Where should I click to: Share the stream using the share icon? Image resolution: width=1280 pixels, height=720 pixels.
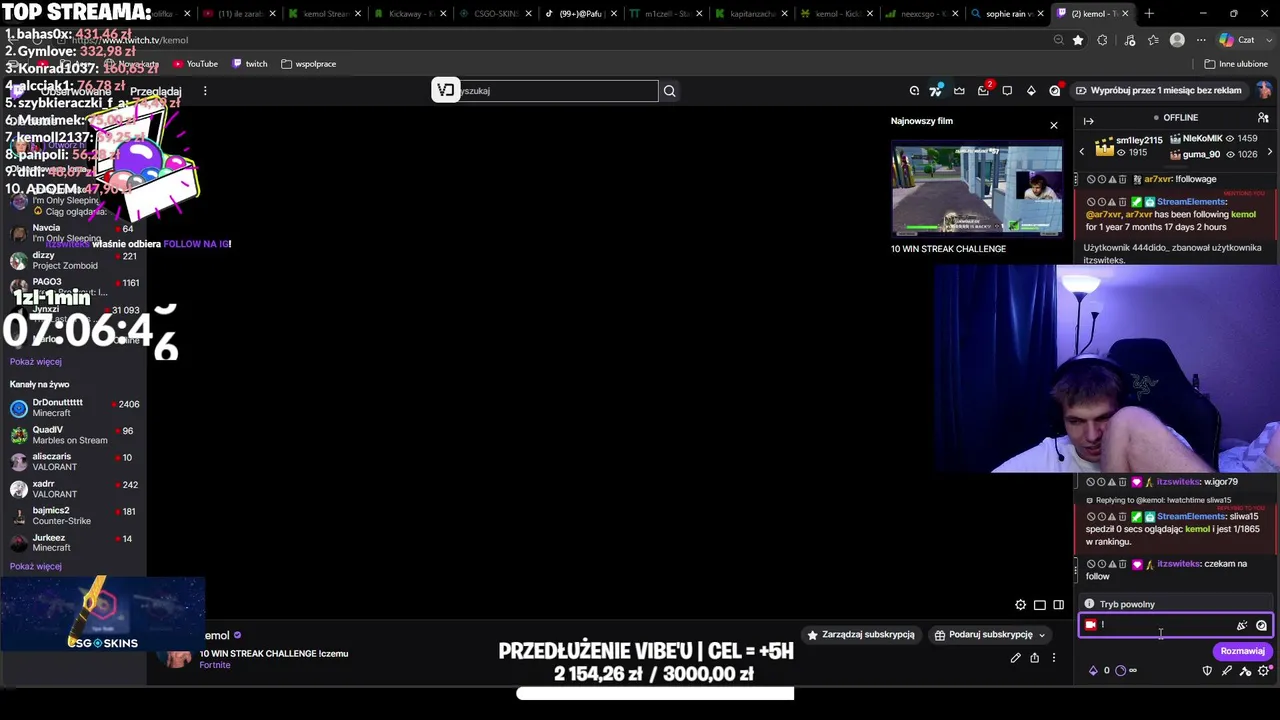pyautogui.click(x=1034, y=658)
